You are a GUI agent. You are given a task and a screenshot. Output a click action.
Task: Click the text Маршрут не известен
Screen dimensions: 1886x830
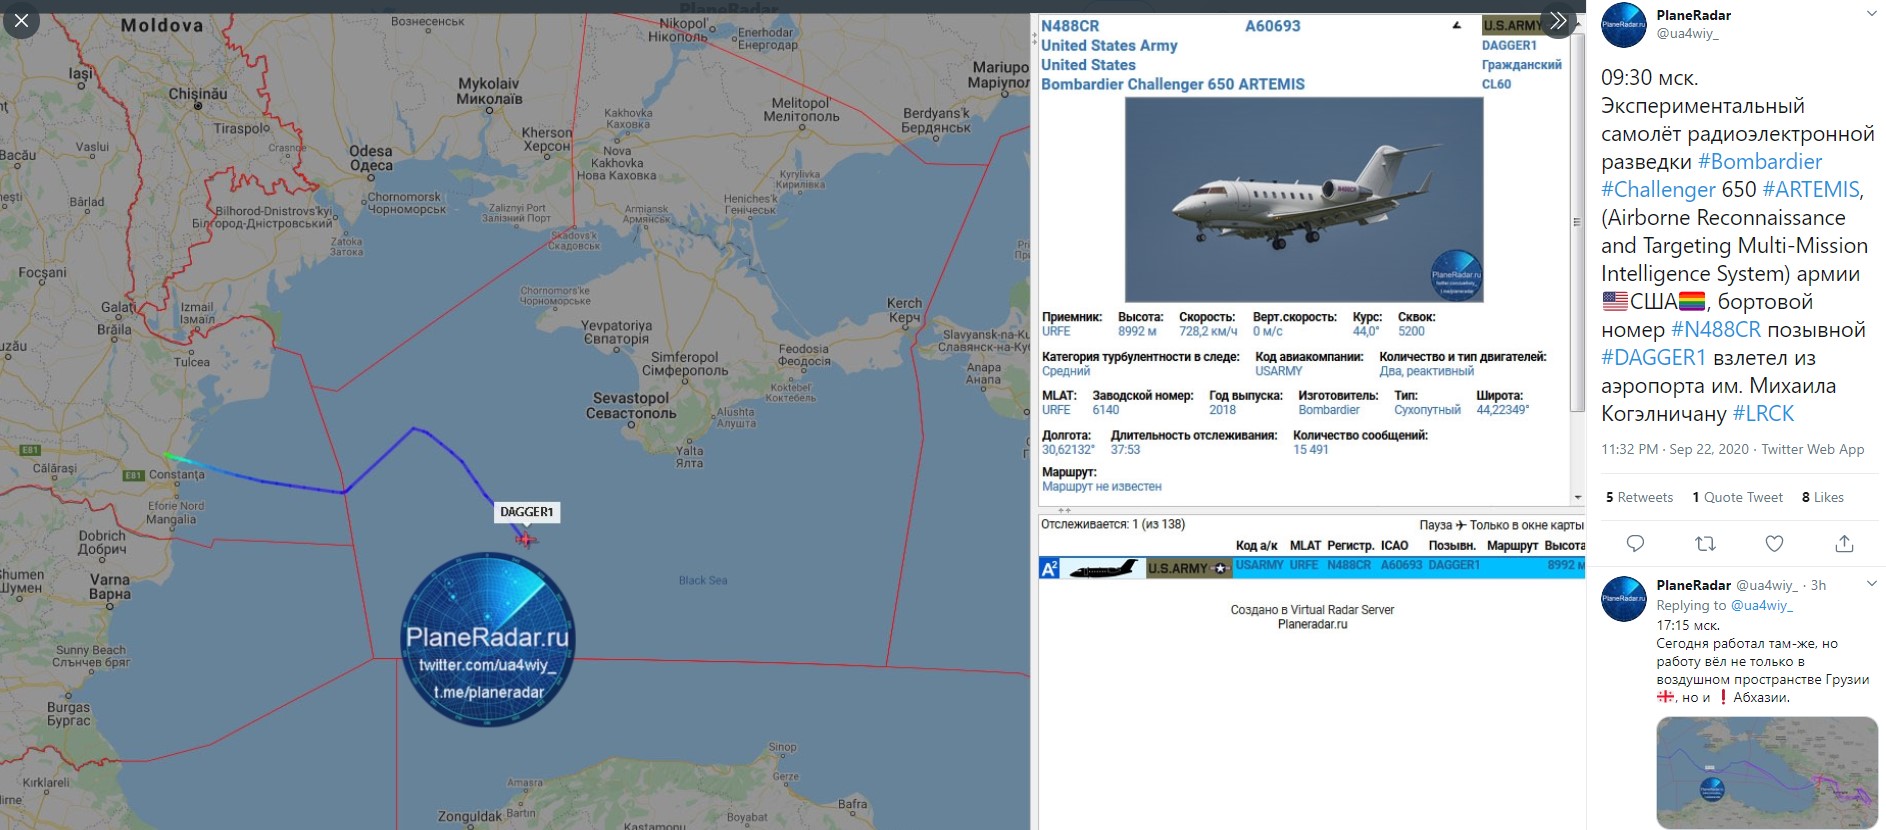pyautogui.click(x=1102, y=487)
